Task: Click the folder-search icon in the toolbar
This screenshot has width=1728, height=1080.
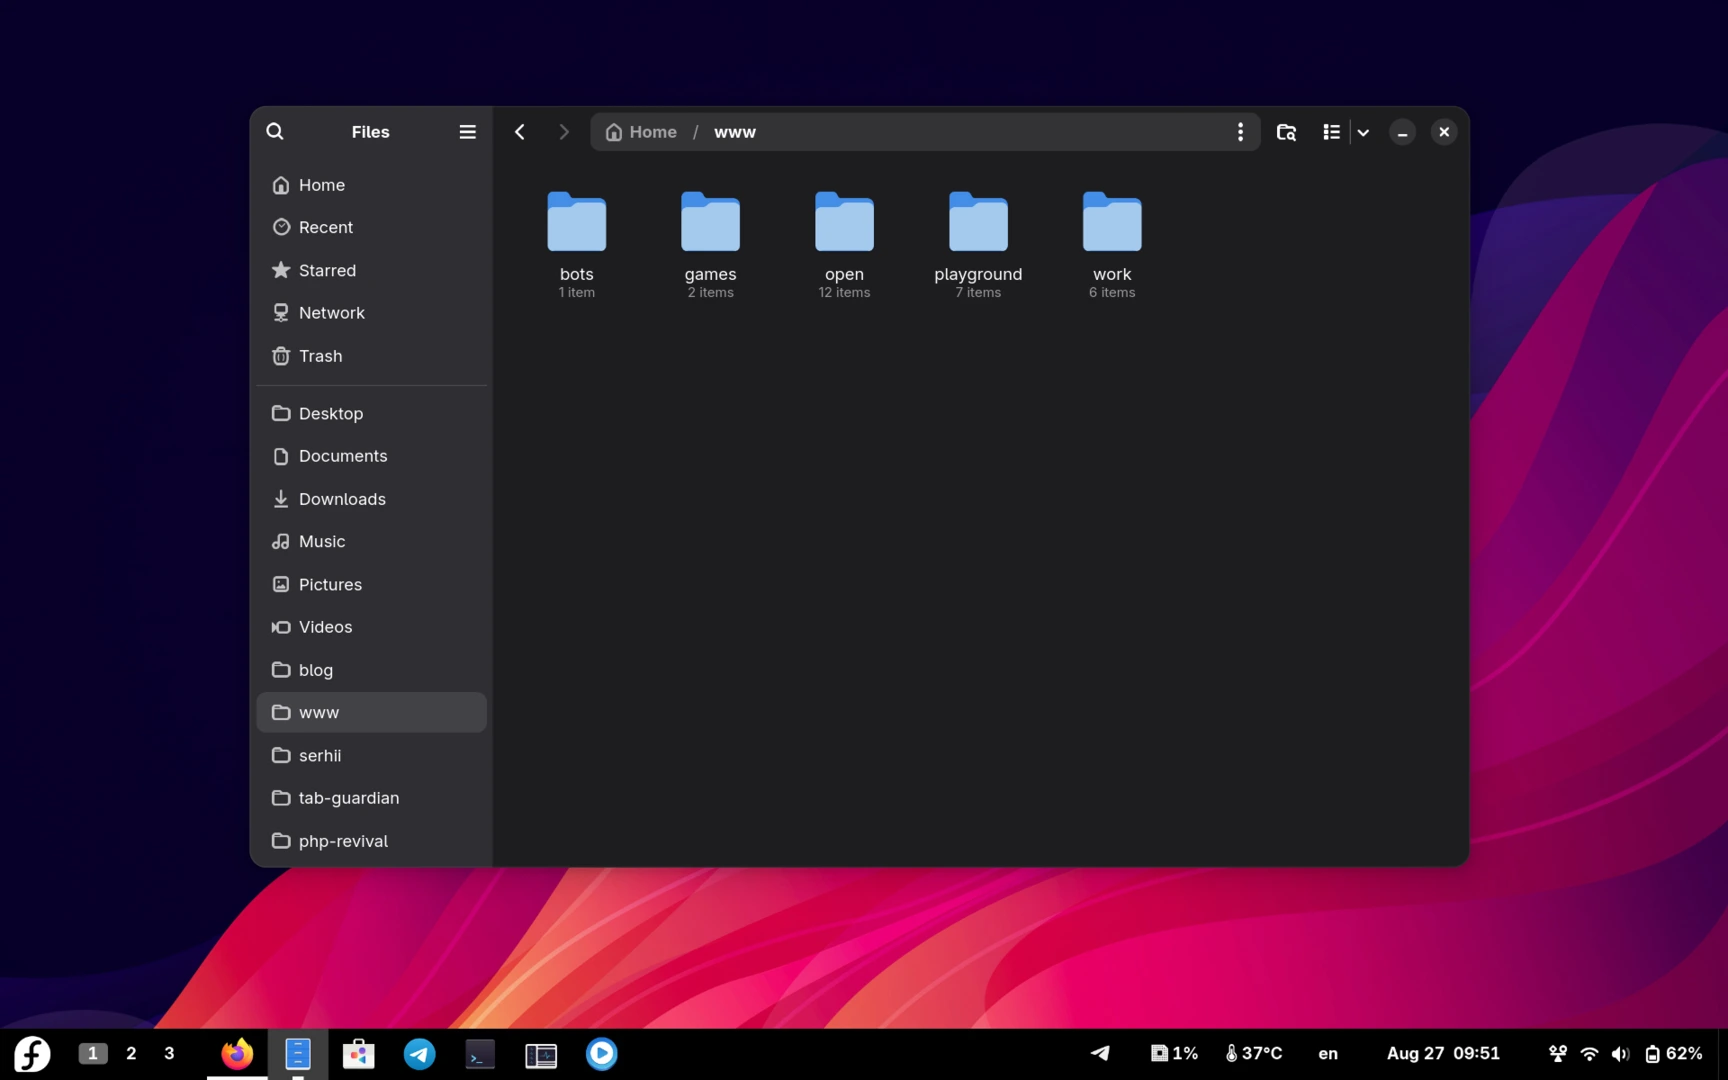Action: coord(1287,131)
